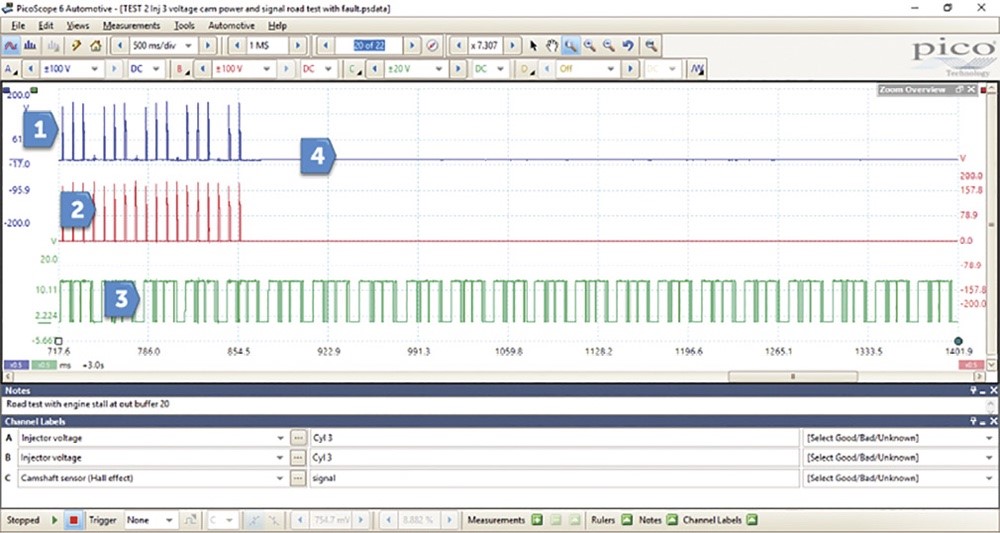Screen dimensions: 1000x533
Task: Toggle Rulers legend display
Action: click(627, 520)
